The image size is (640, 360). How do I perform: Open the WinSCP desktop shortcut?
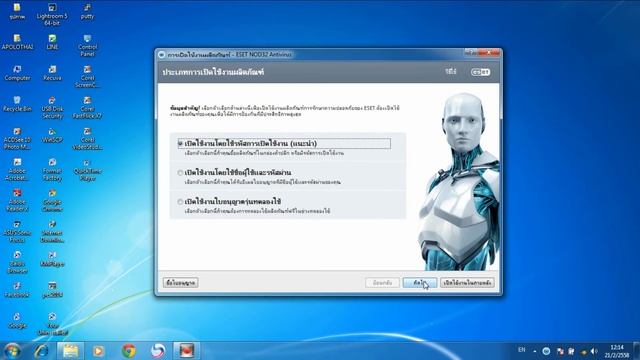coord(52,136)
